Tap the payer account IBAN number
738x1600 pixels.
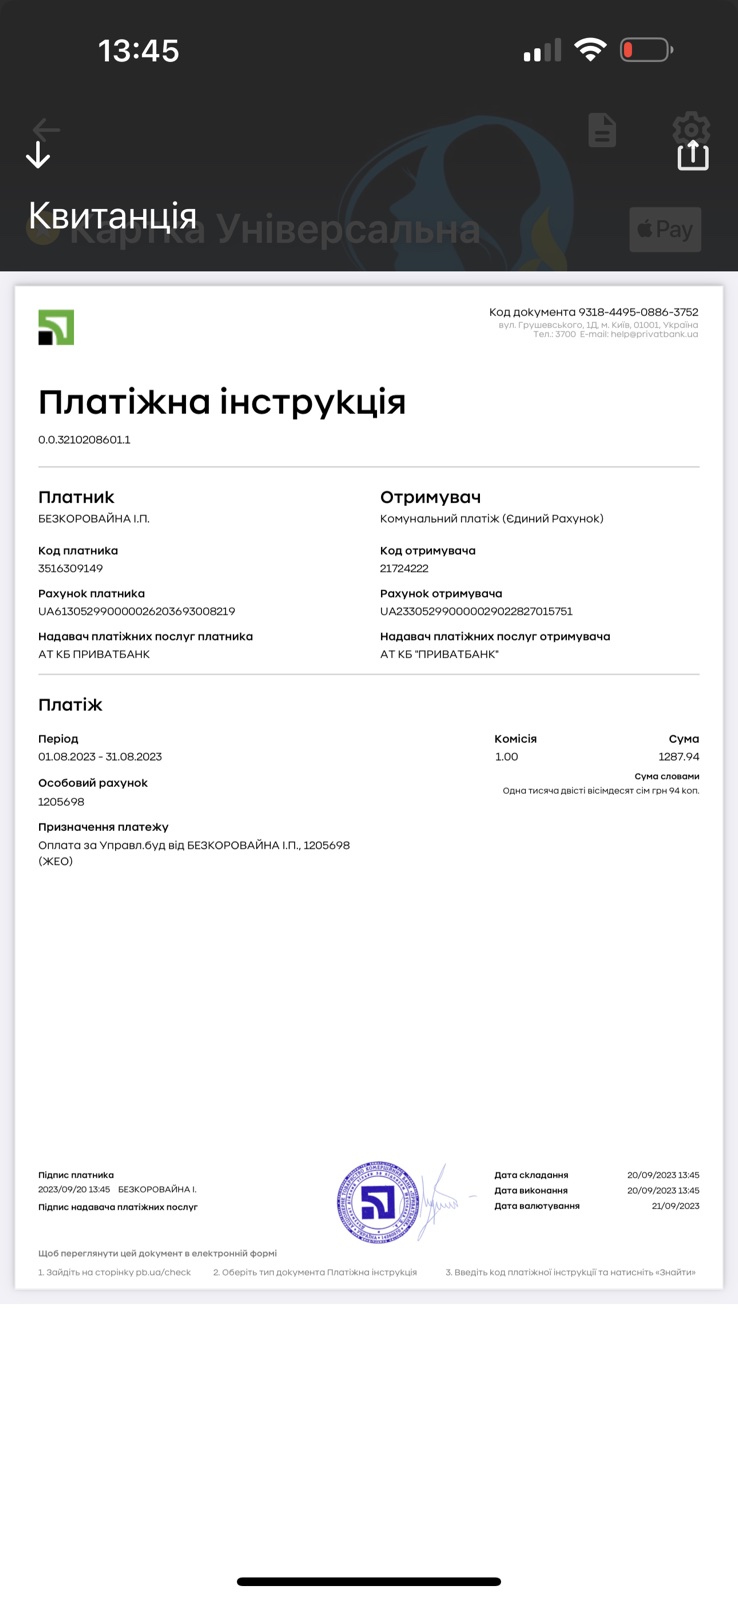[136, 611]
